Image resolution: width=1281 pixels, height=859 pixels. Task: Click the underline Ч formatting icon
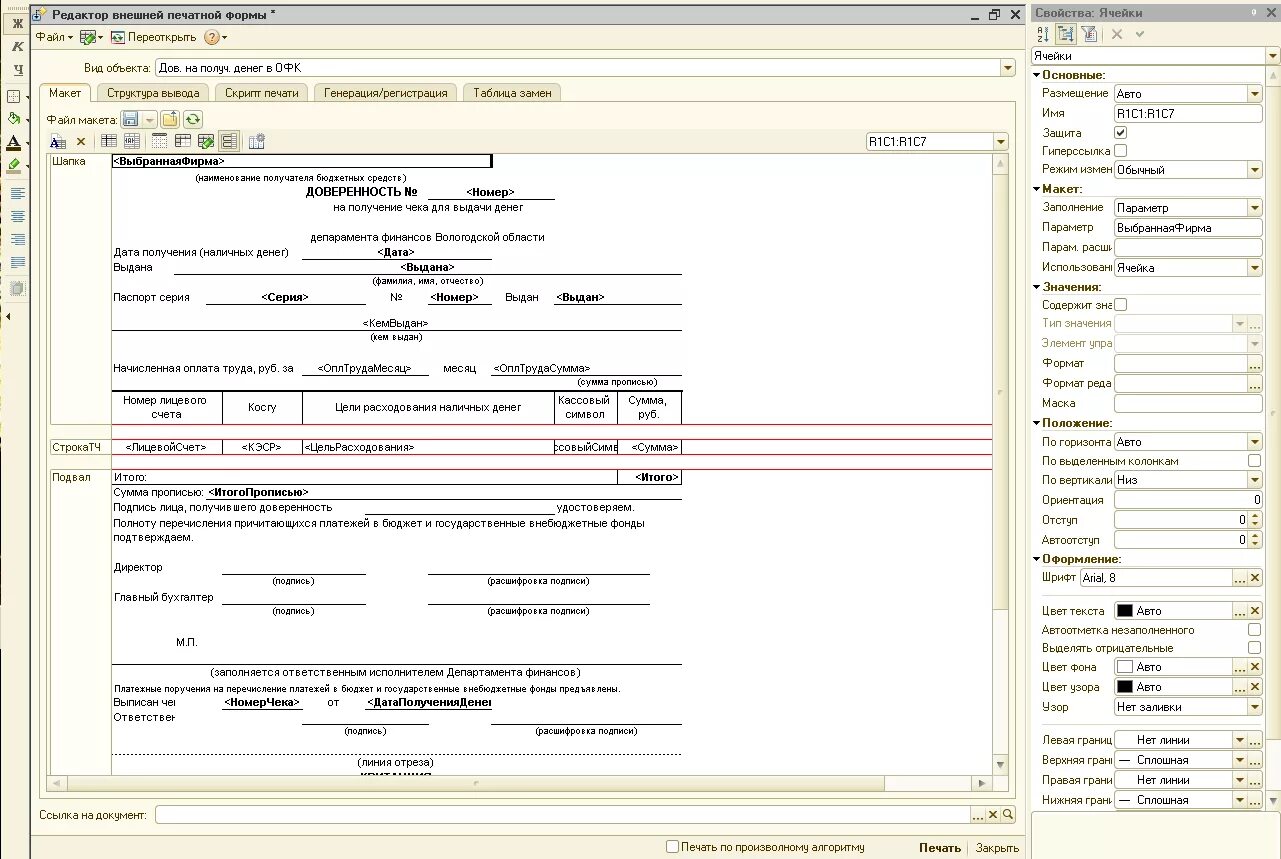pos(17,69)
